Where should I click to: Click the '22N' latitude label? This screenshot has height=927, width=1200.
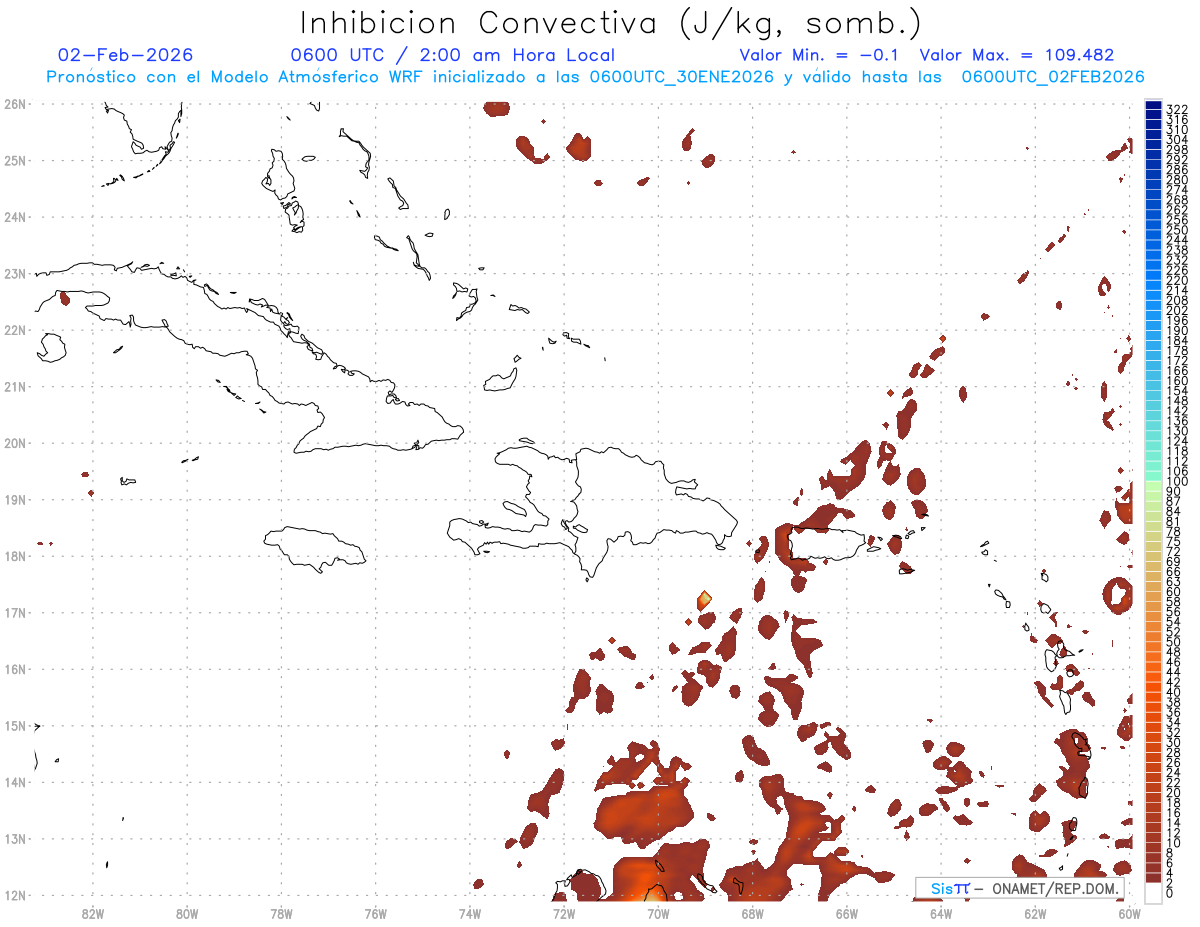(14, 330)
